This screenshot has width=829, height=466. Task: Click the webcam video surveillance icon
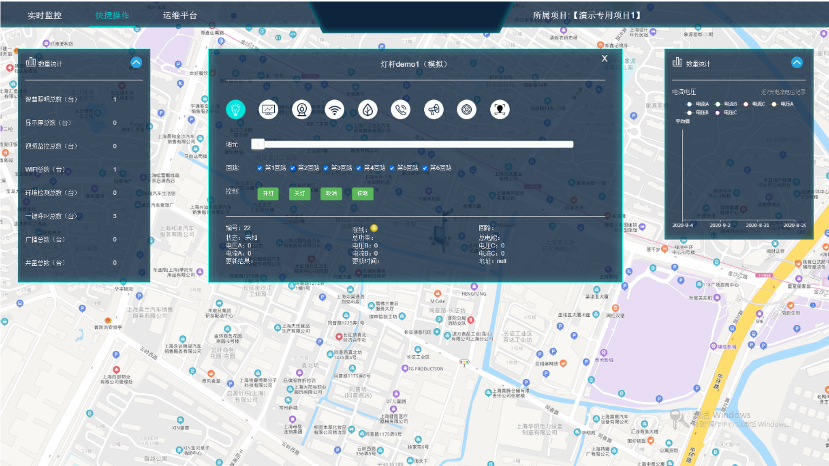300,109
